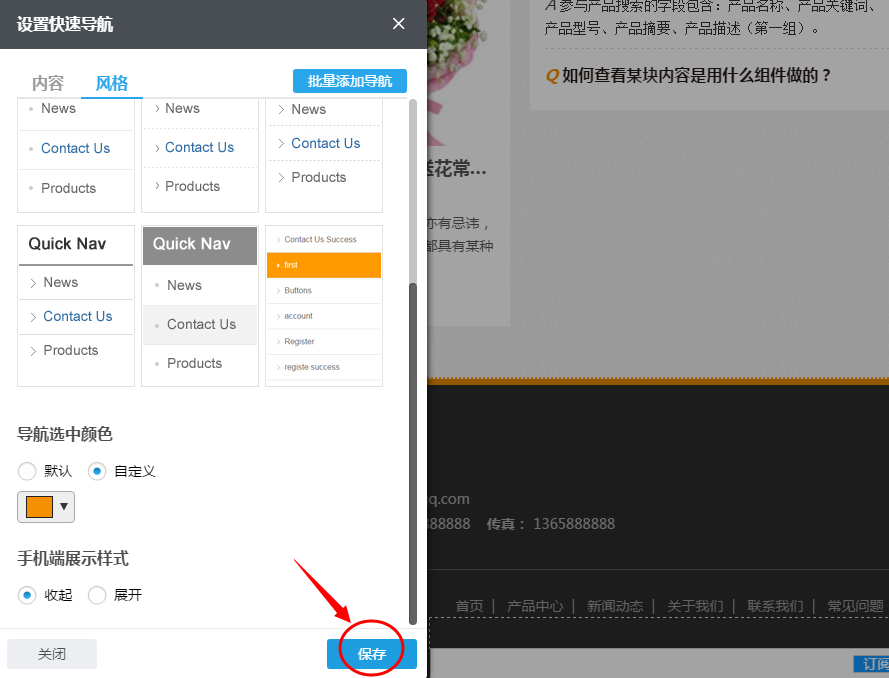Select the 自定义 color option
This screenshot has width=889, height=678.
click(96, 471)
